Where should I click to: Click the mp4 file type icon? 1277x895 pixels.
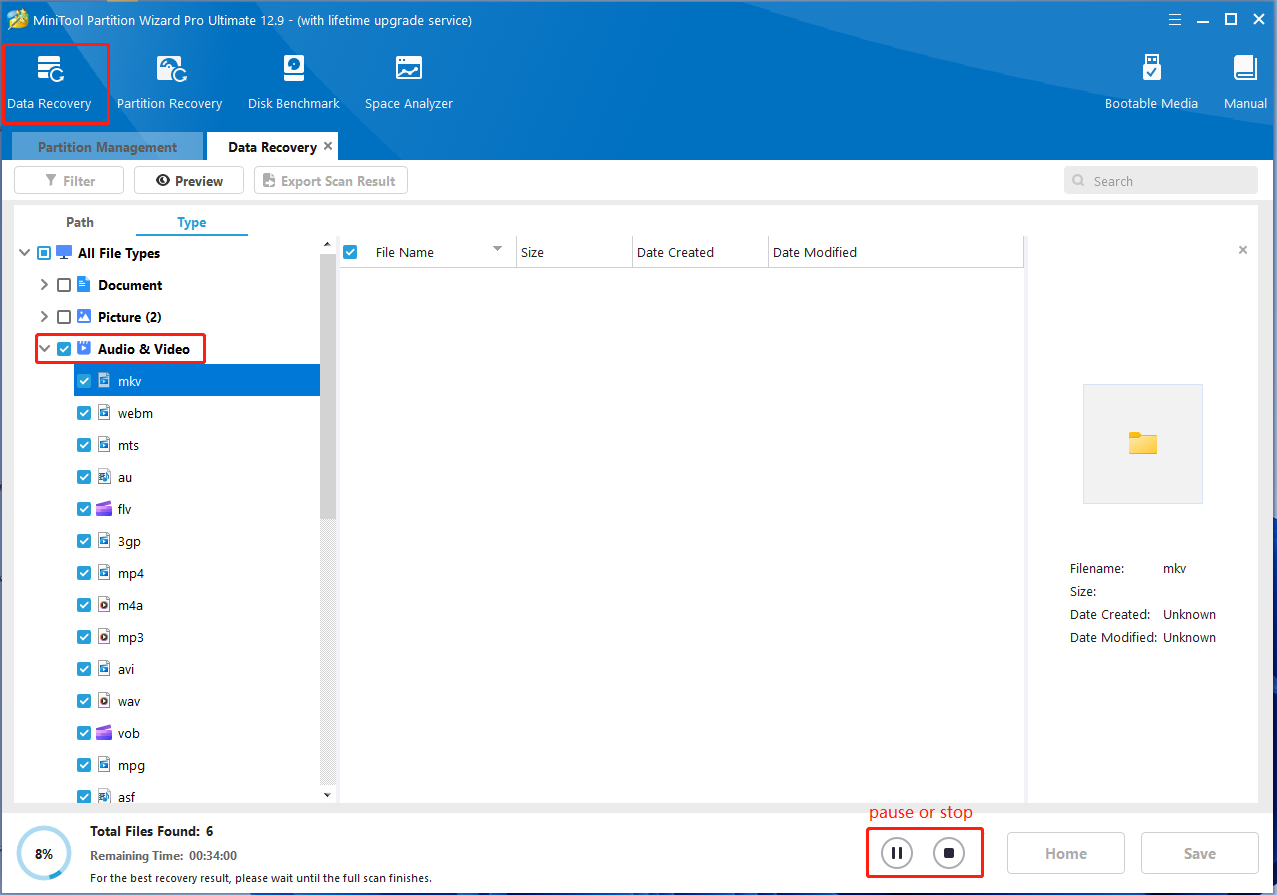pyautogui.click(x=104, y=573)
